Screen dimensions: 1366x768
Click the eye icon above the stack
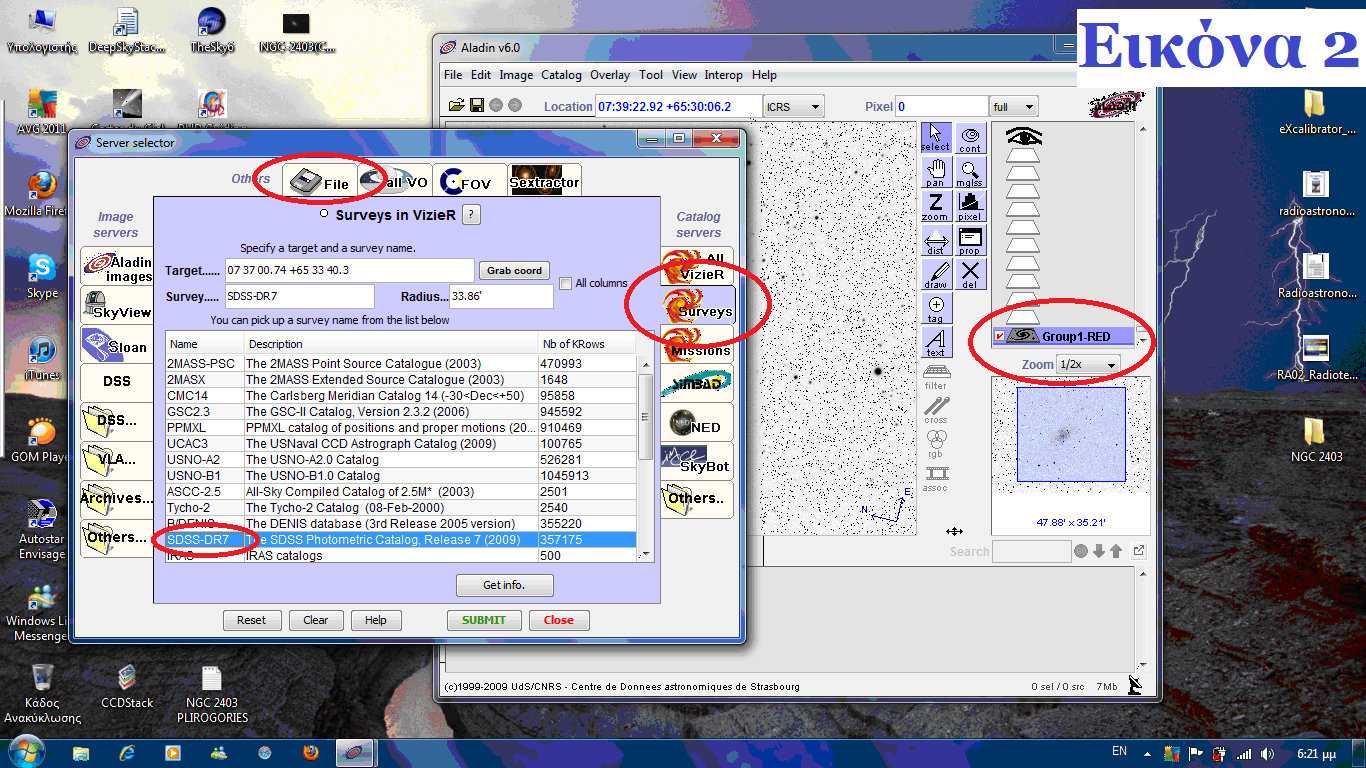click(x=1023, y=135)
